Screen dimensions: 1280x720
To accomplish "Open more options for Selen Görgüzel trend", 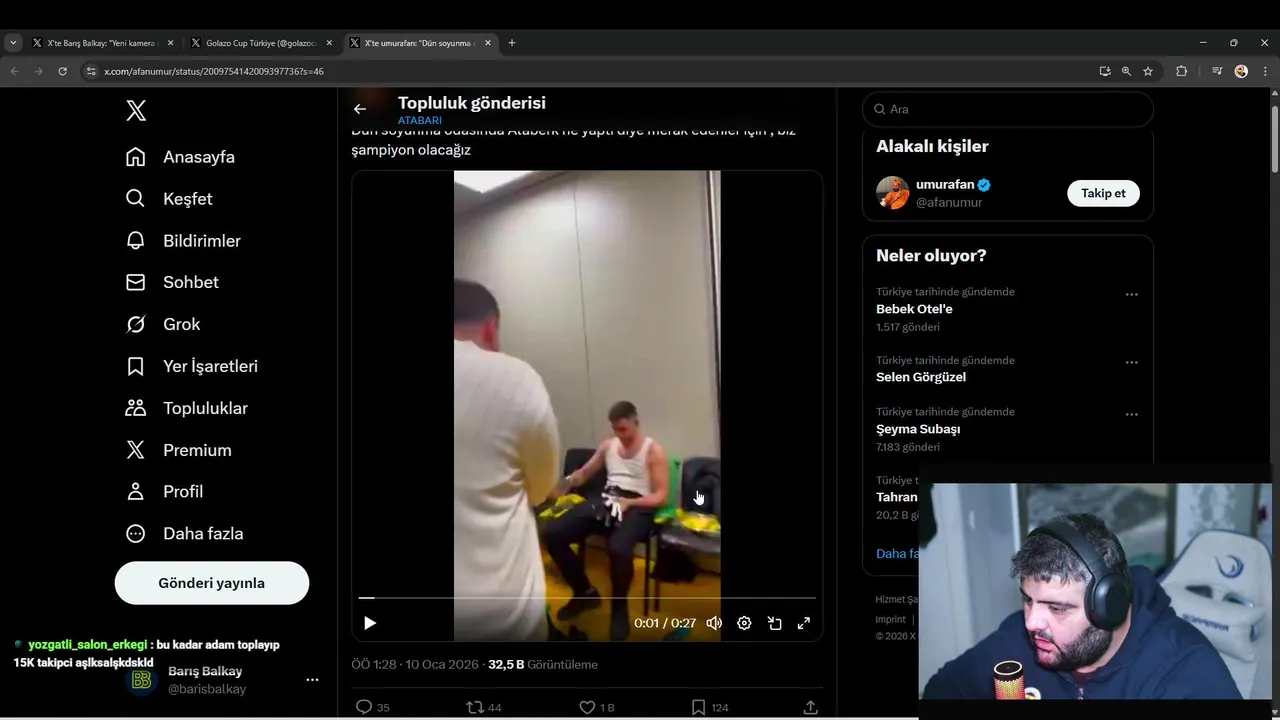I will (x=1132, y=362).
